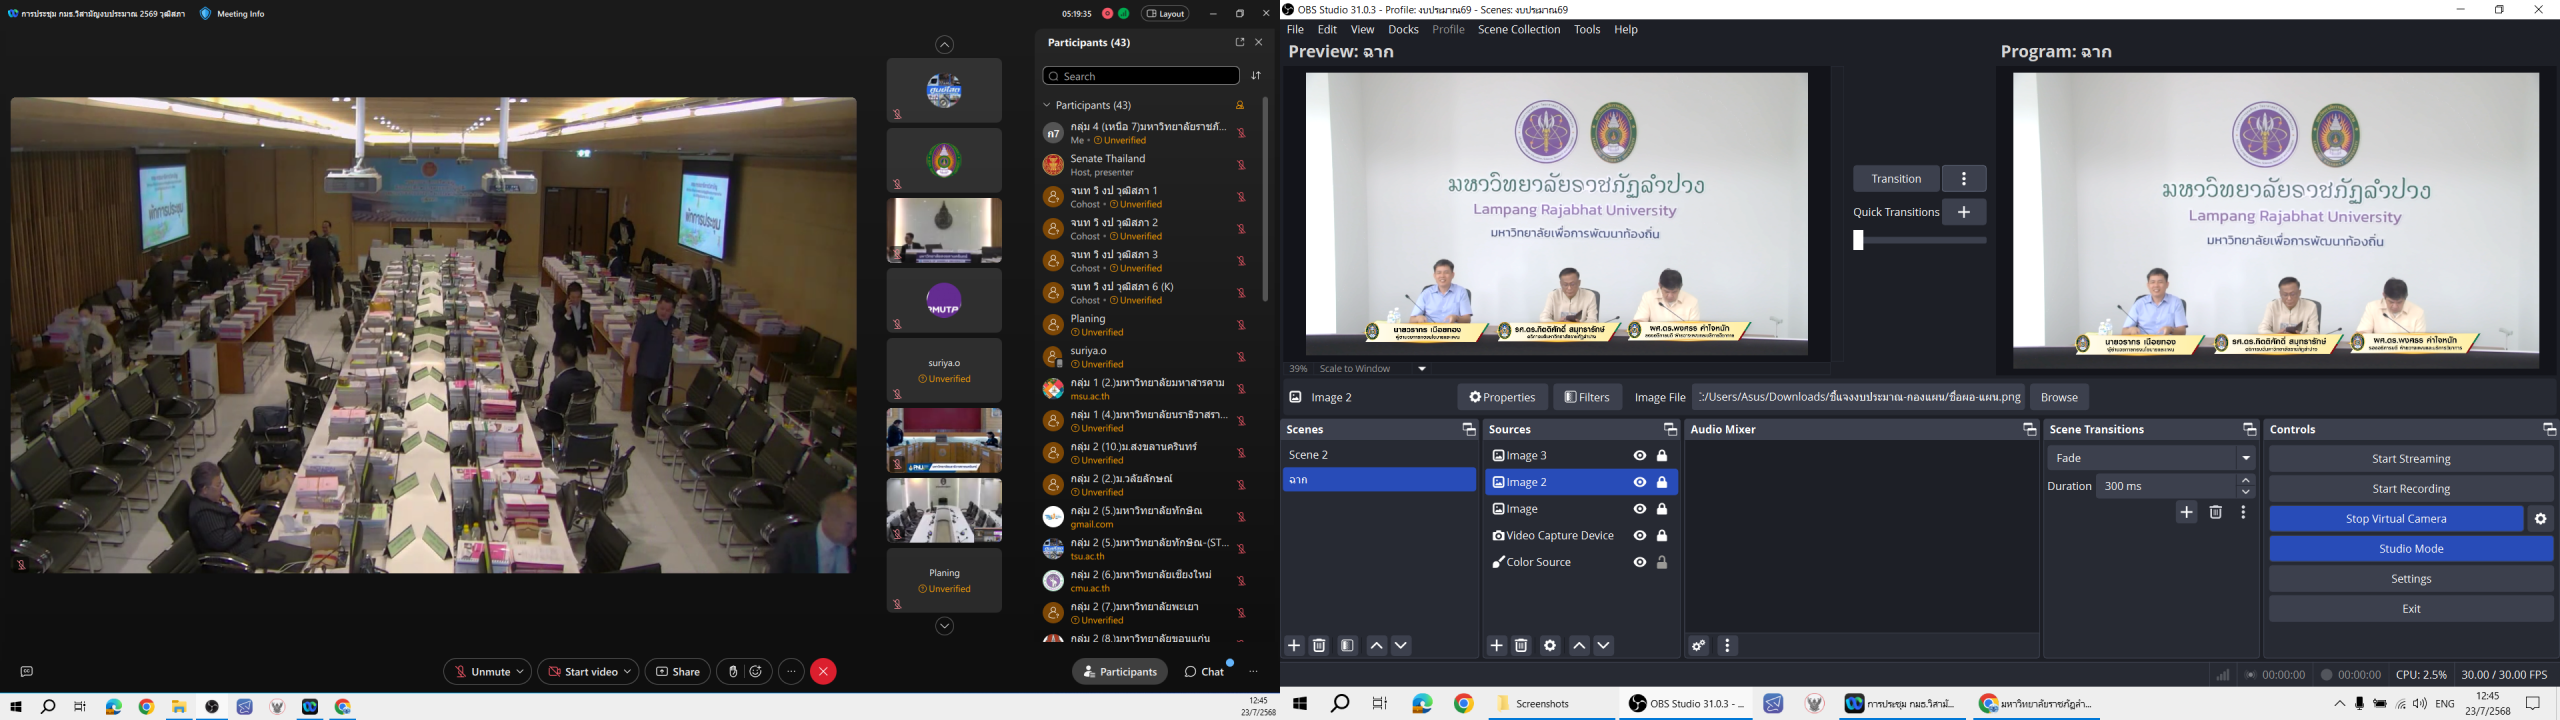Add a quick transition with plus button

click(1964, 212)
